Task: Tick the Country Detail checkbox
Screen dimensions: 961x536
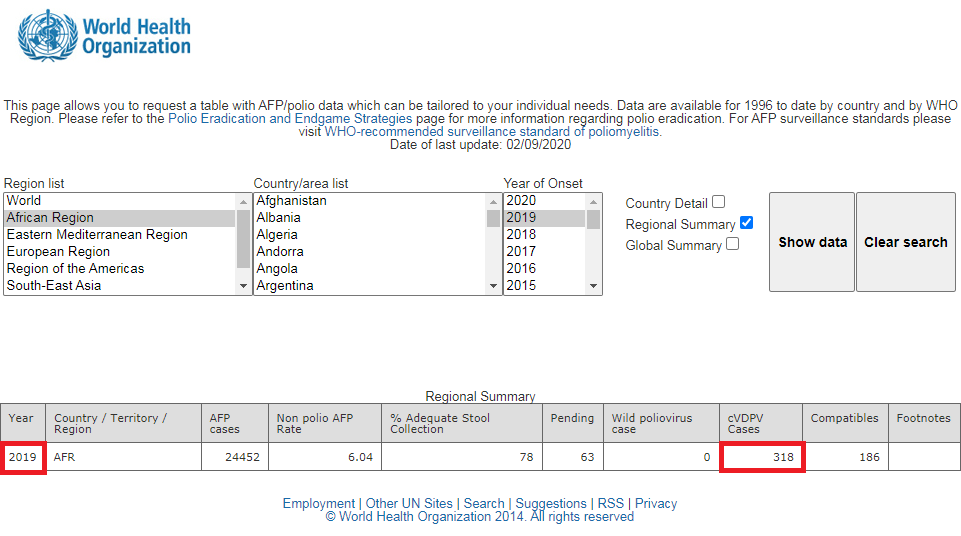Action: (719, 202)
